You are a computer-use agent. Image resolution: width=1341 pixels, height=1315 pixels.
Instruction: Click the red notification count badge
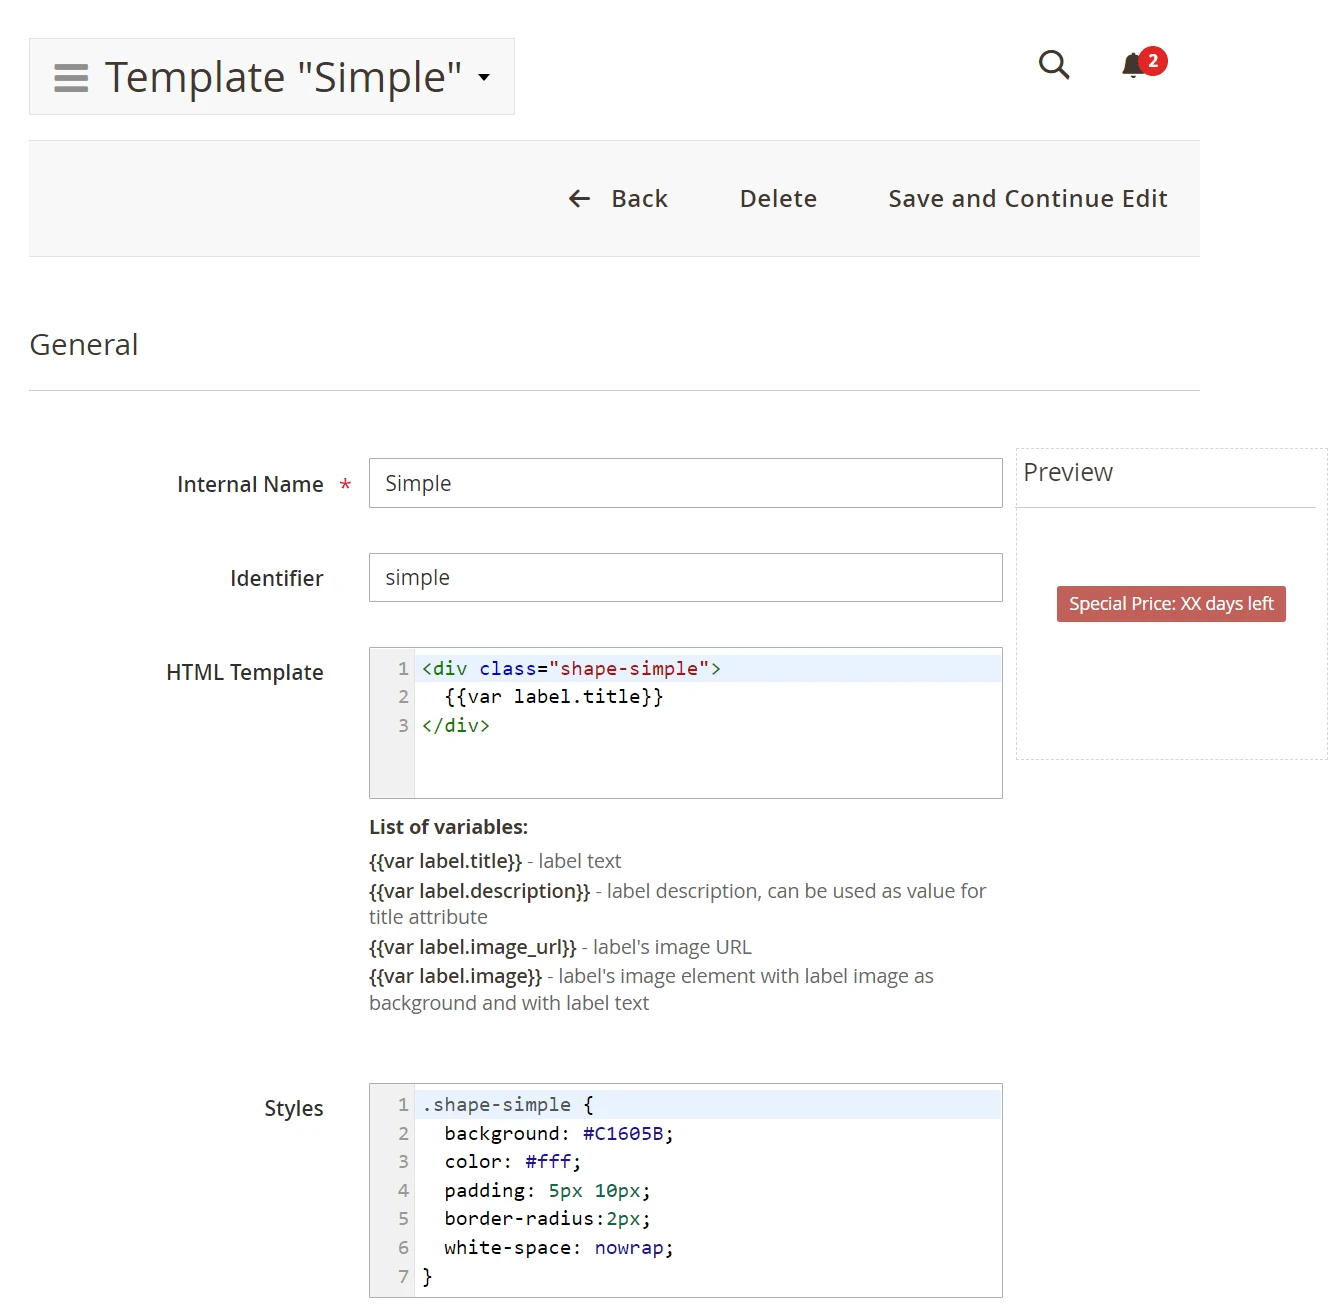tap(1153, 61)
